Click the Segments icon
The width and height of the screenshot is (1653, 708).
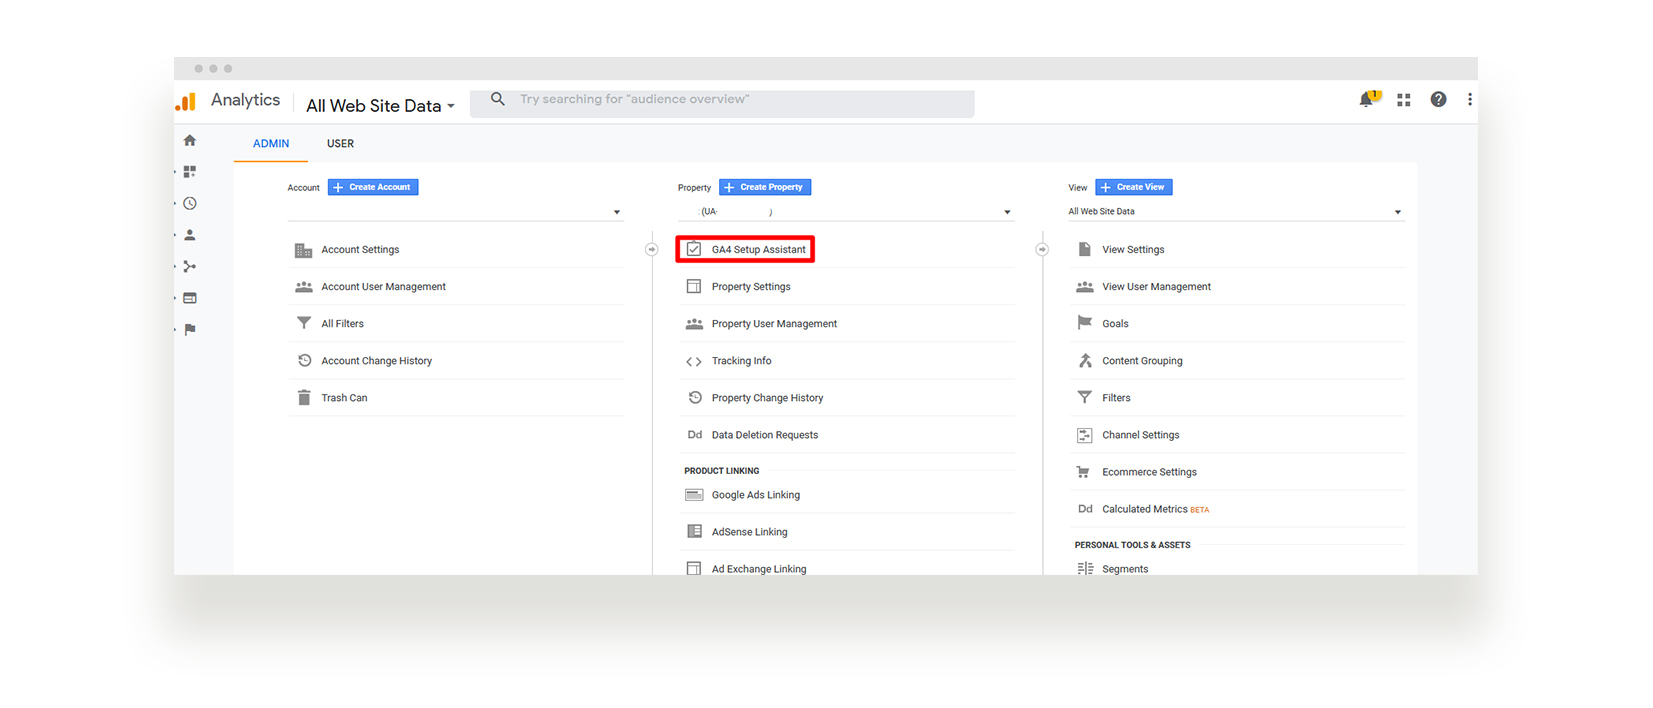click(1085, 568)
